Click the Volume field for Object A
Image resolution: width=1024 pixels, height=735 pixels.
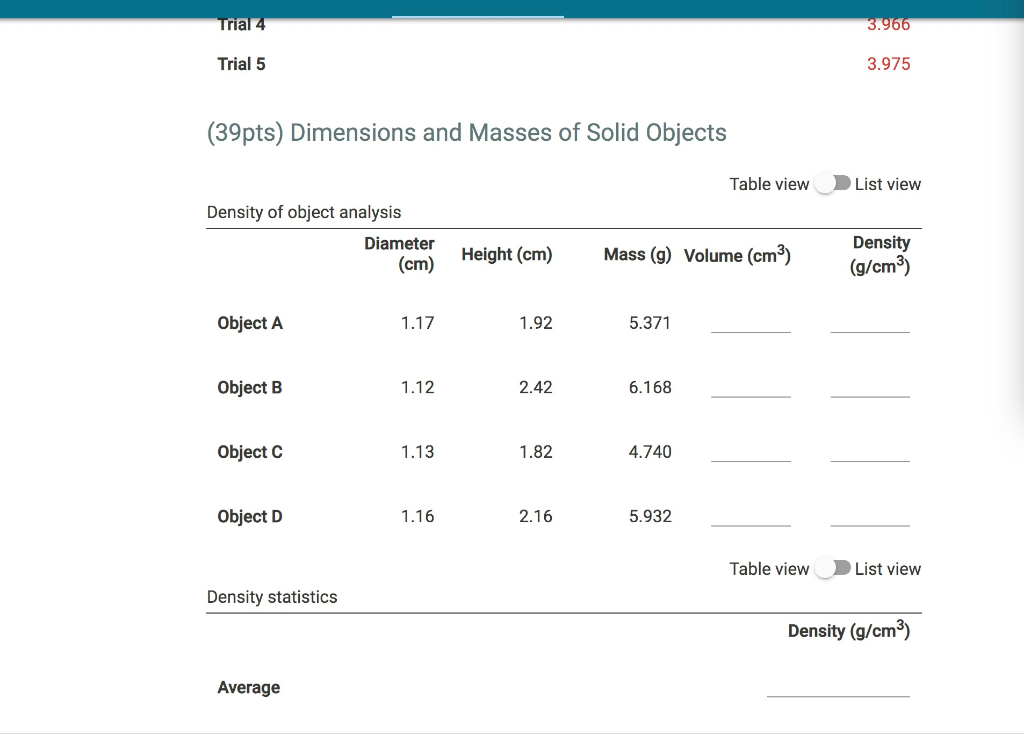click(x=750, y=328)
